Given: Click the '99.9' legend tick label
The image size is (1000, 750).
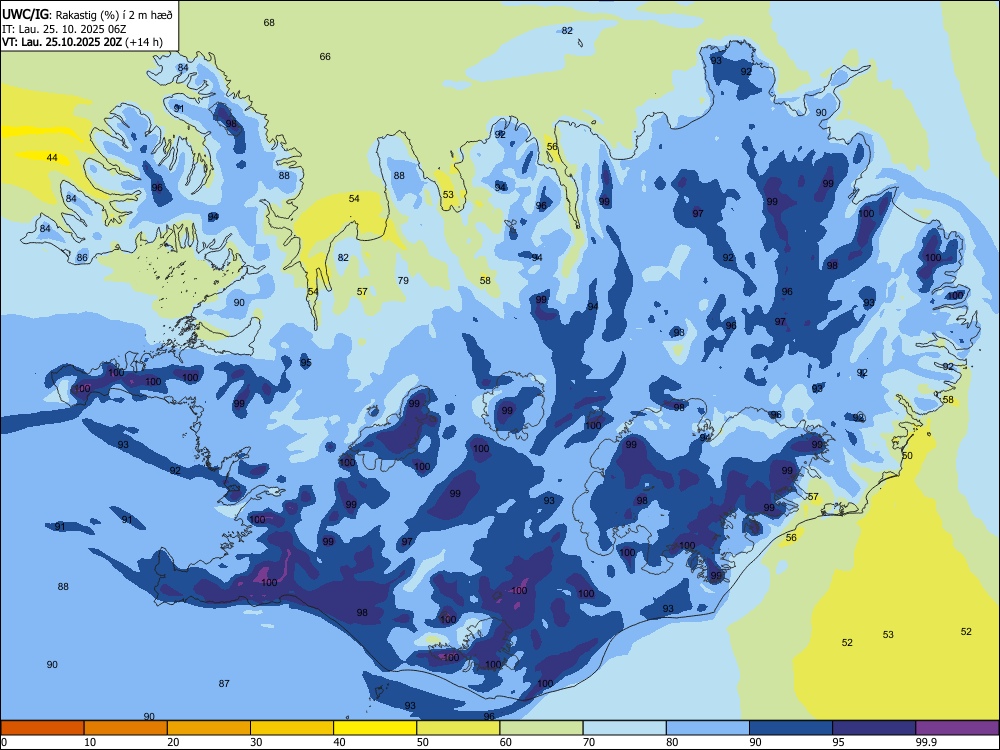Looking at the screenshot, I should pos(926,742).
